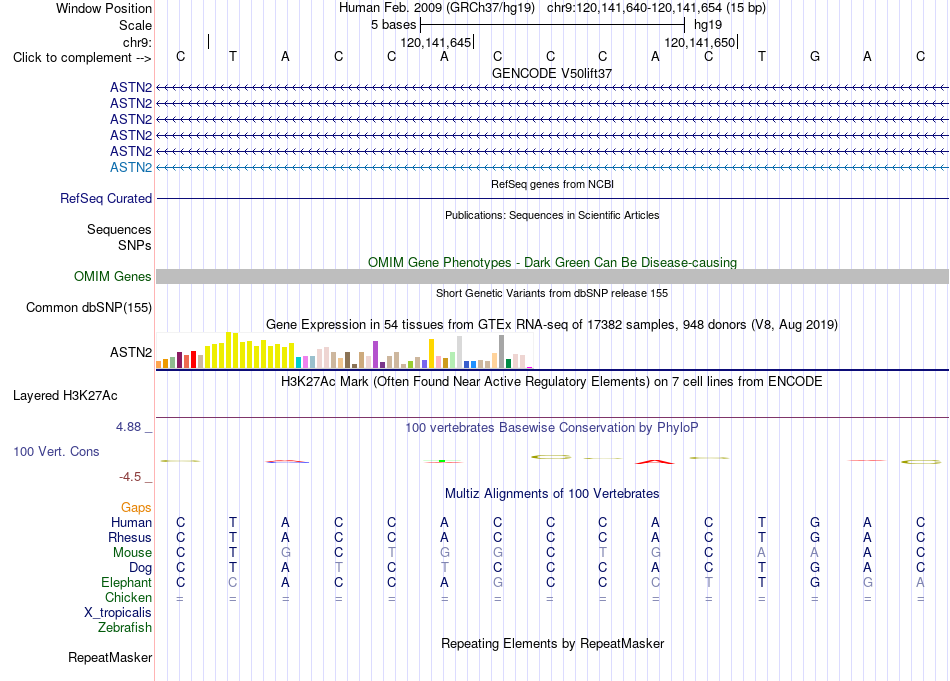950x681 pixels.
Task: Click the 4.88 conservation upper limit value
Action: click(x=128, y=427)
